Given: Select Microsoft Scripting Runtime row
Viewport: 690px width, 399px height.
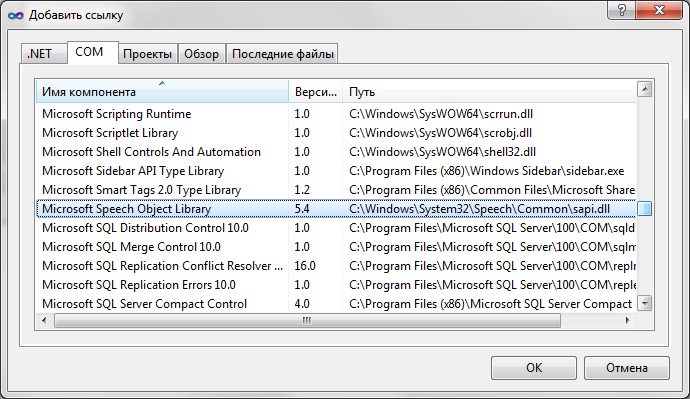Looking at the screenshot, I should [x=336, y=114].
